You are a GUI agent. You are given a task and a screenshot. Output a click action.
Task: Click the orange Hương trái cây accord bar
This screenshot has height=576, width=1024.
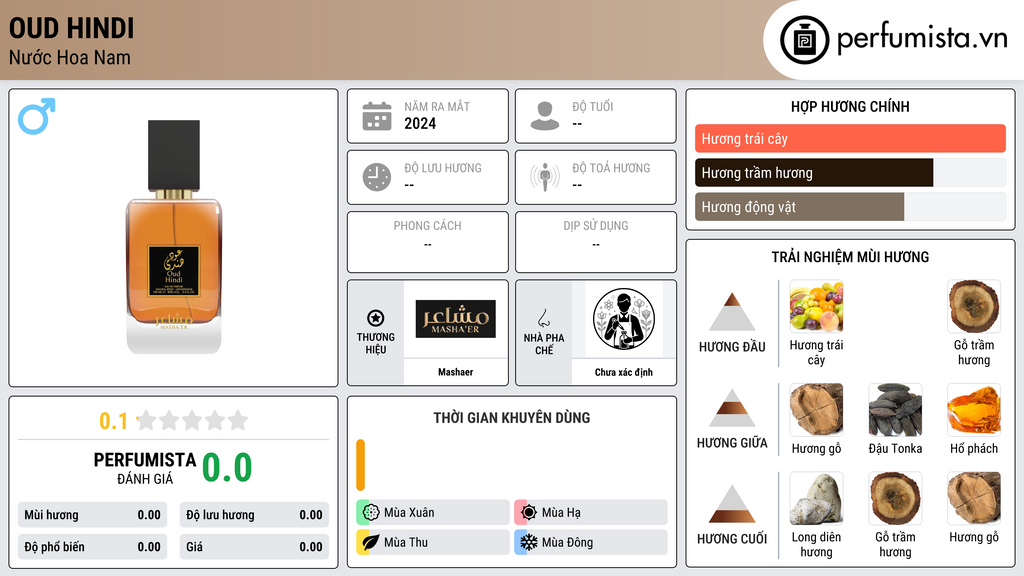(850, 138)
